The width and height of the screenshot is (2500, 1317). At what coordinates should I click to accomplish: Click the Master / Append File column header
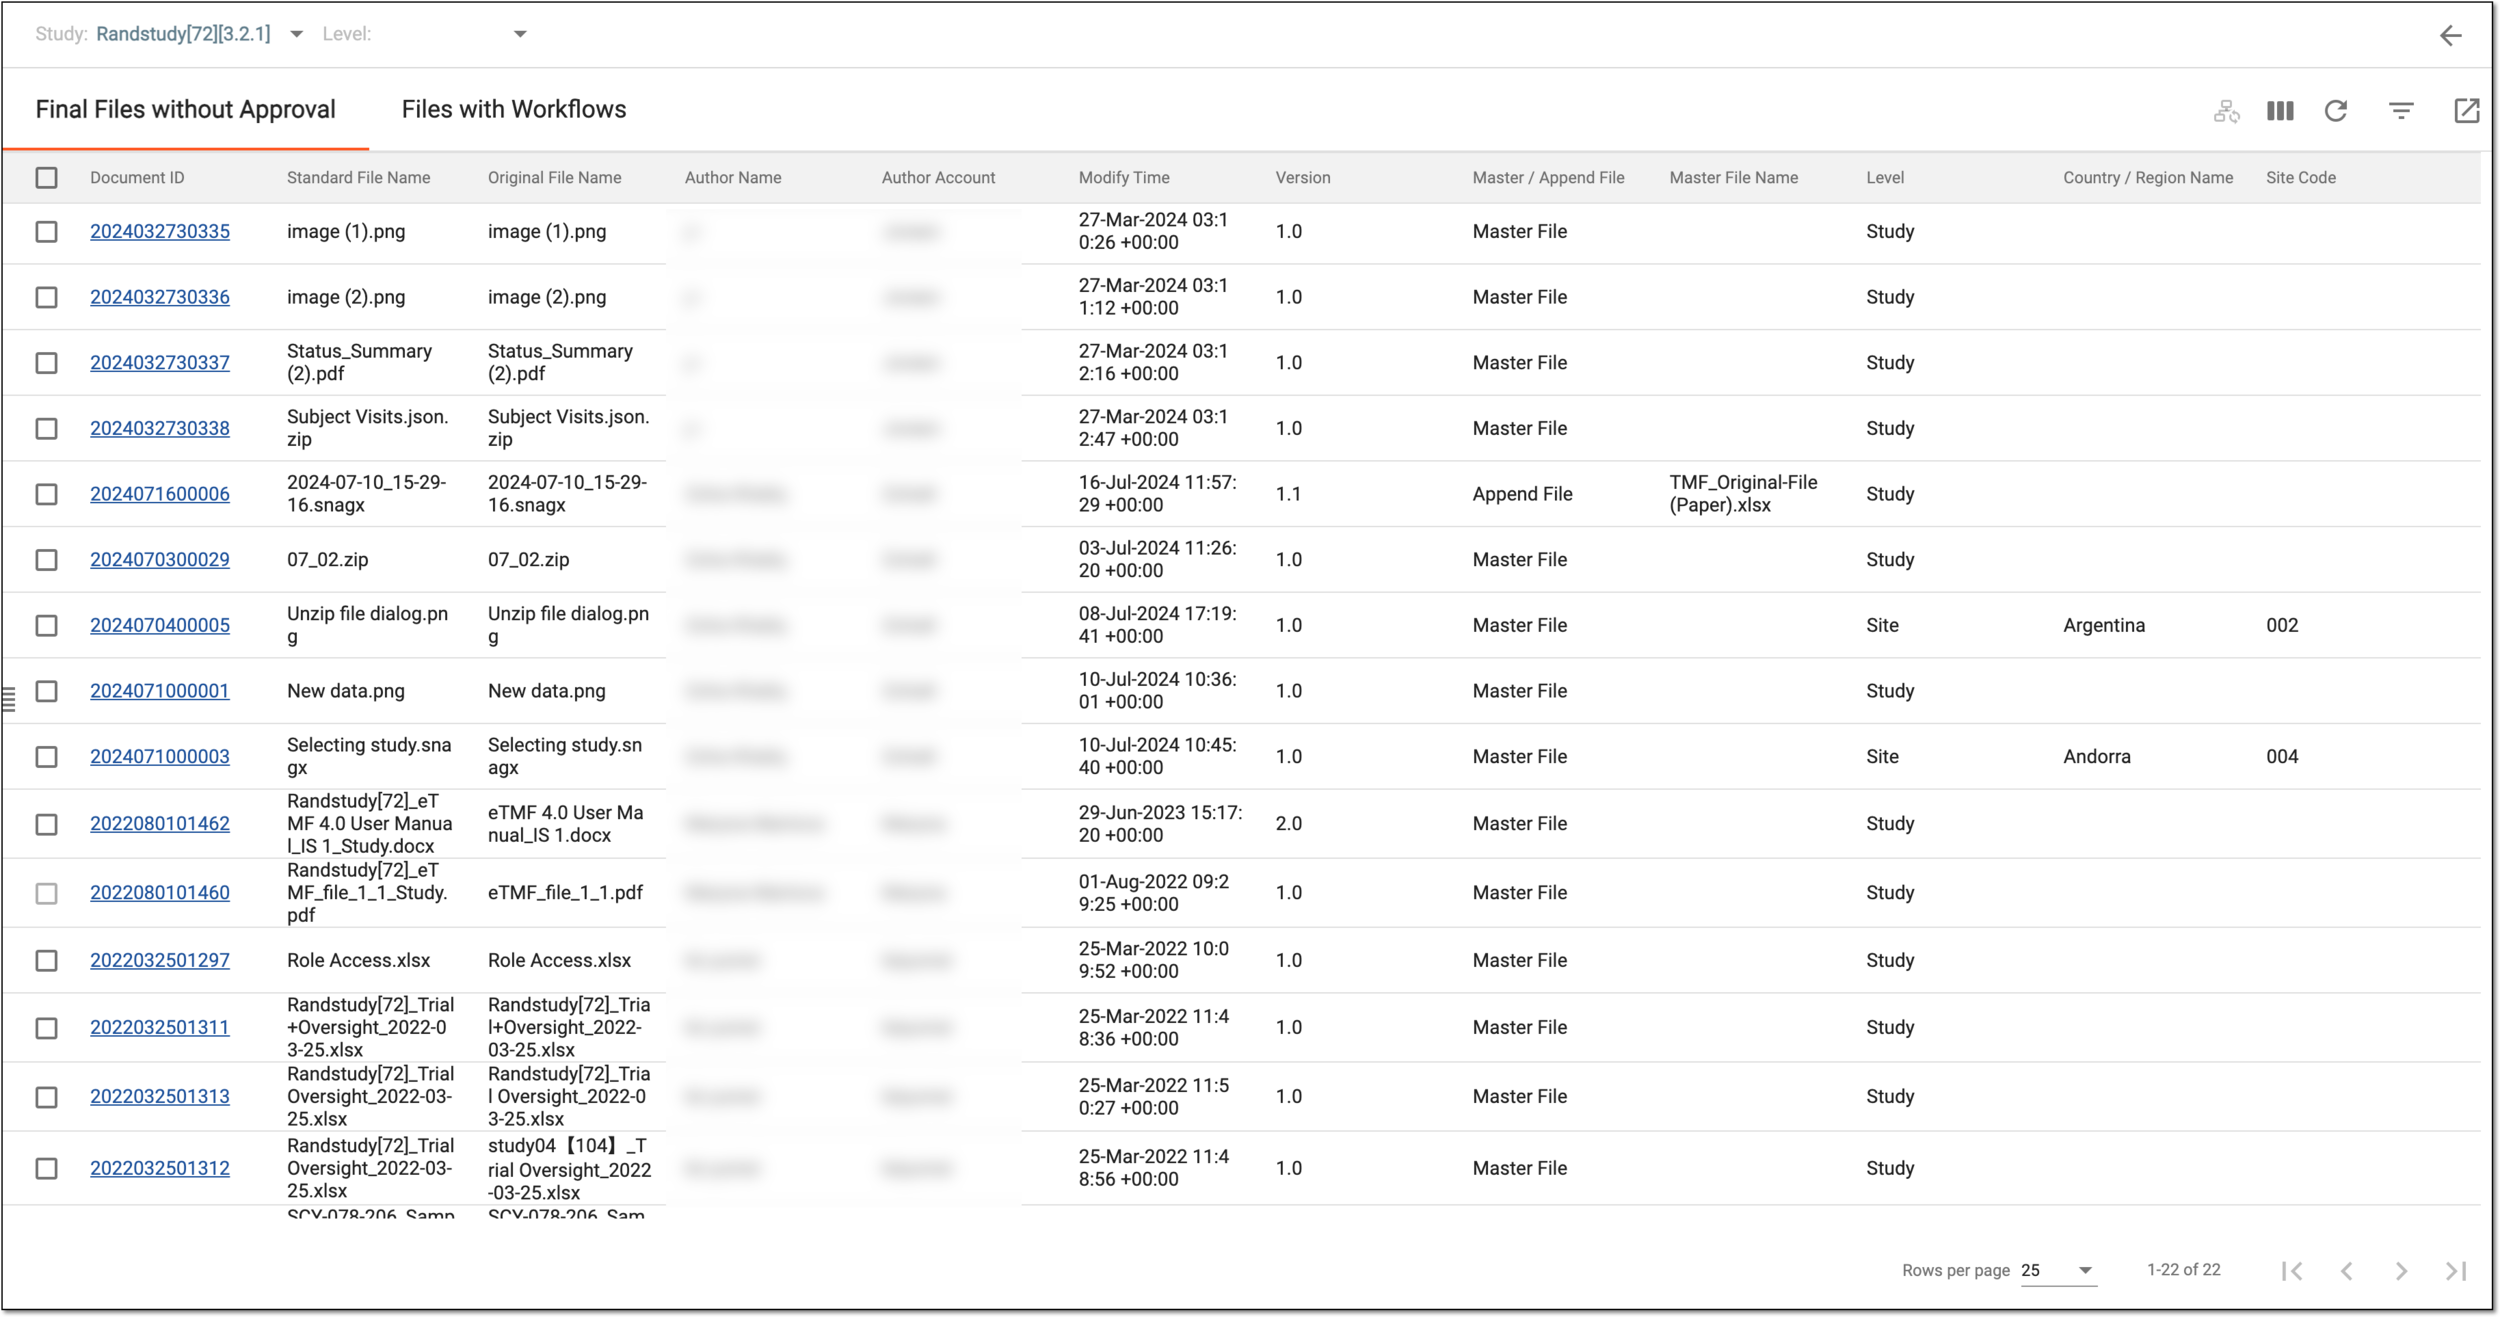[1548, 178]
